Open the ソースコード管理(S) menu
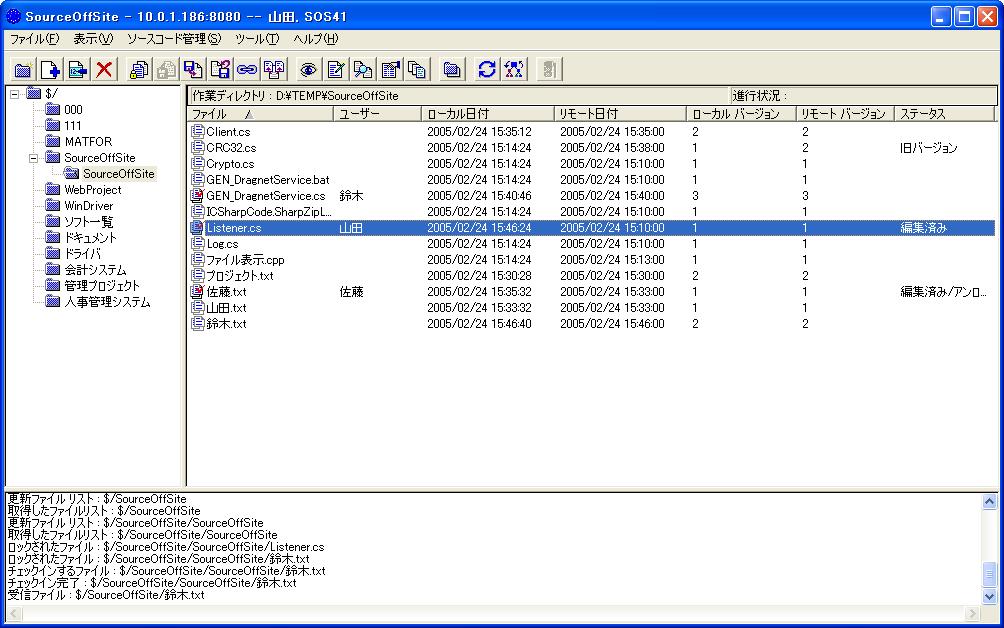This screenshot has height=628, width=1004. 174,39
